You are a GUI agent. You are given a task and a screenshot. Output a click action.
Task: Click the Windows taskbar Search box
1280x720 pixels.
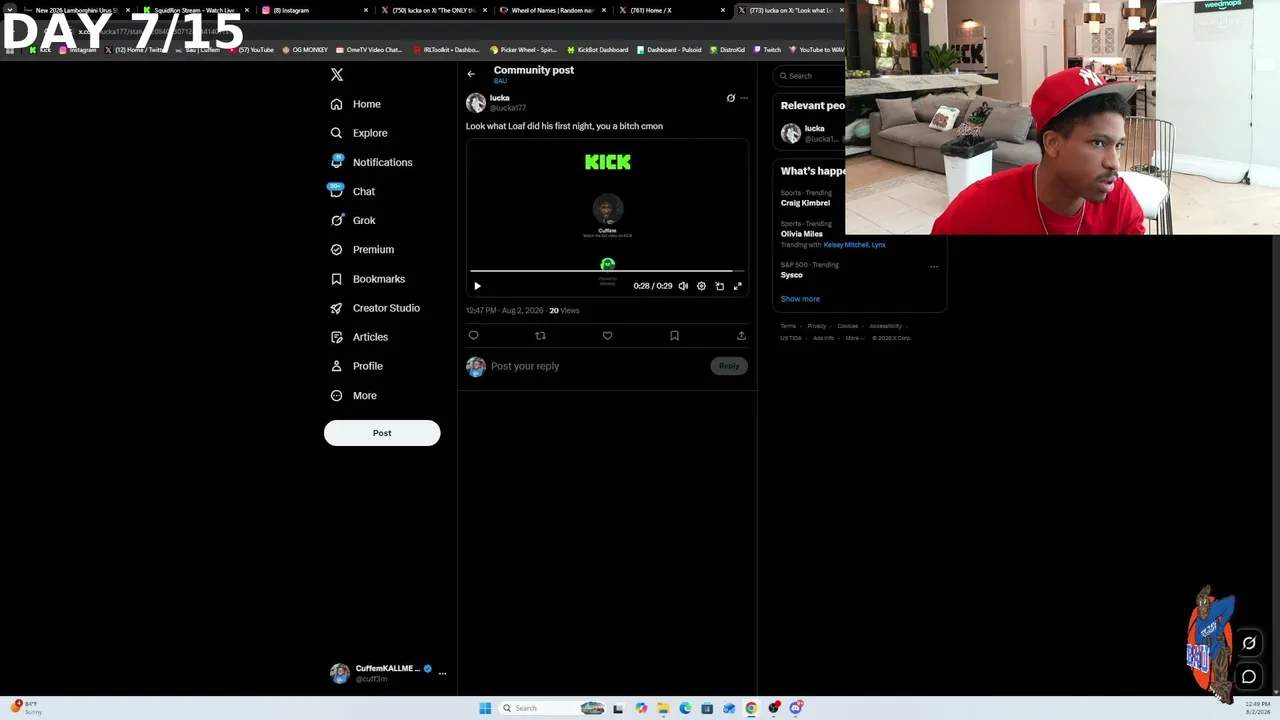[x=552, y=708]
